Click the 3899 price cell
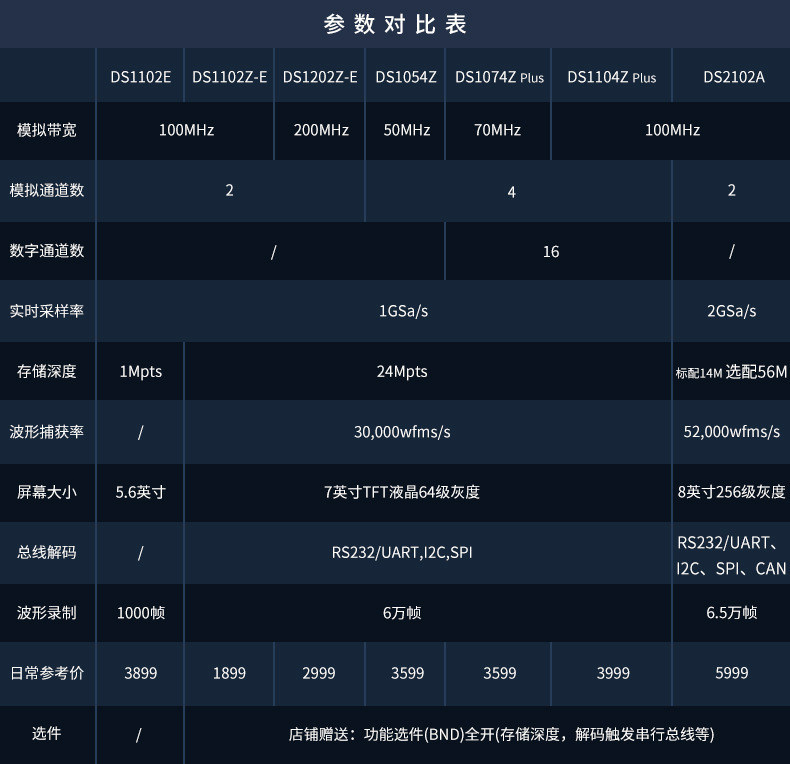 [x=141, y=673]
